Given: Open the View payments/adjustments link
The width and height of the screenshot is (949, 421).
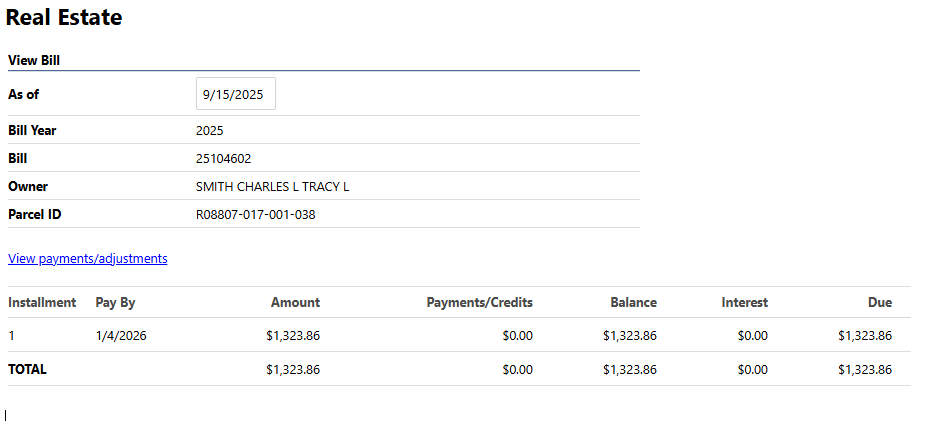Looking at the screenshot, I should pos(88,258).
